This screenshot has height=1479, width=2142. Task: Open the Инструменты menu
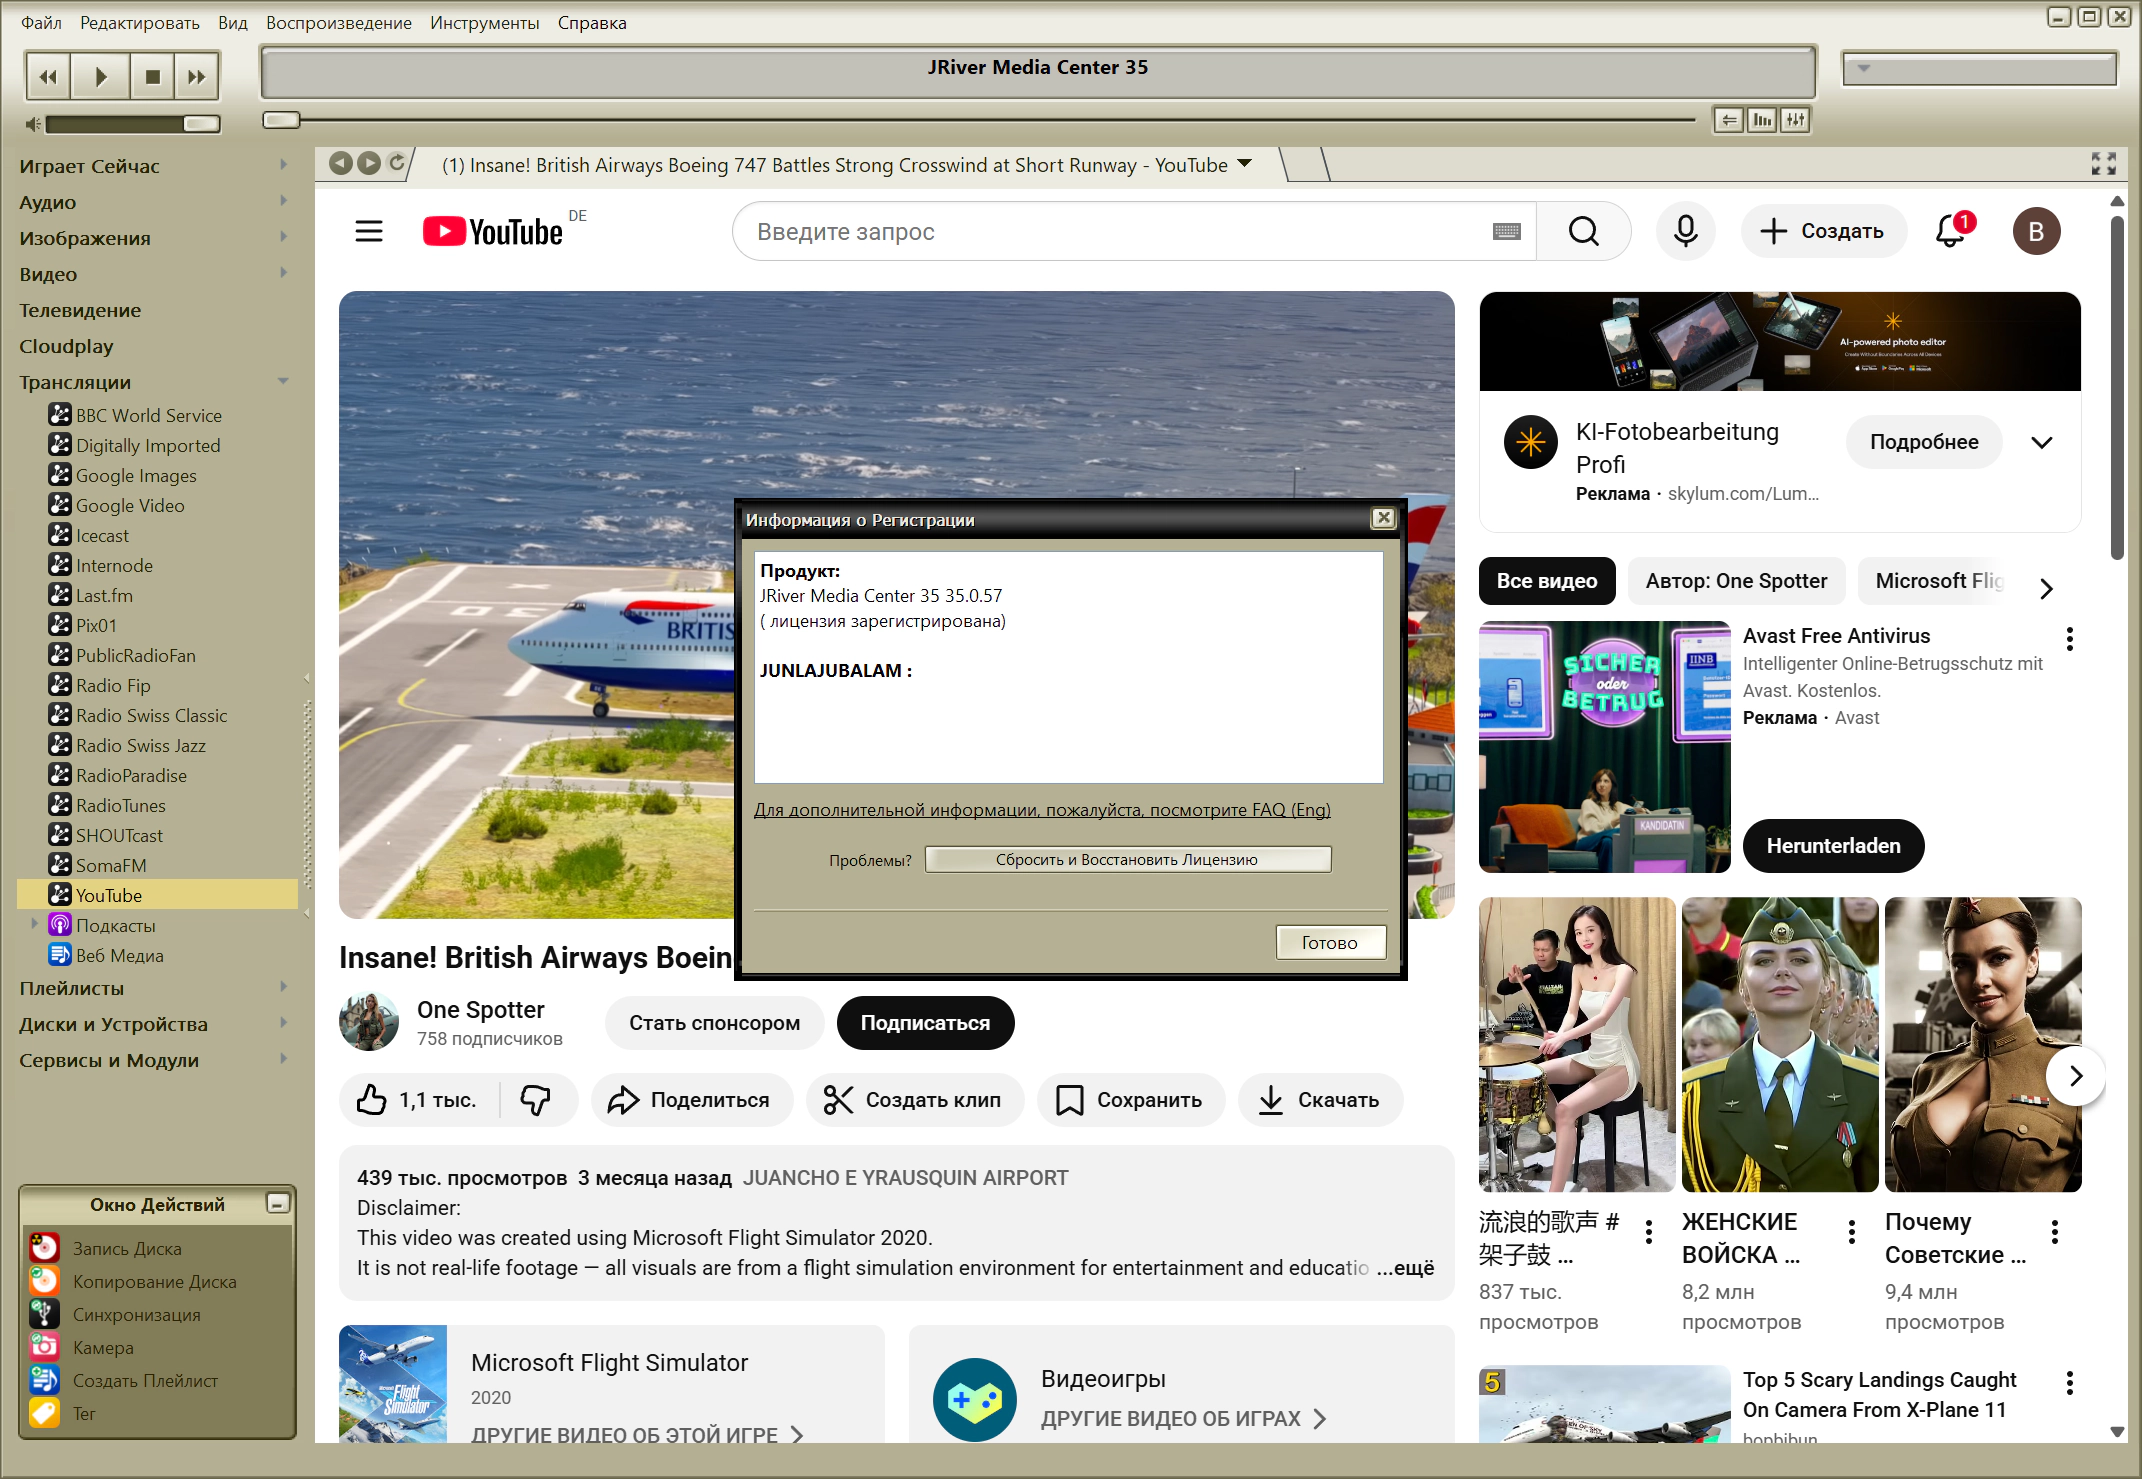click(484, 22)
